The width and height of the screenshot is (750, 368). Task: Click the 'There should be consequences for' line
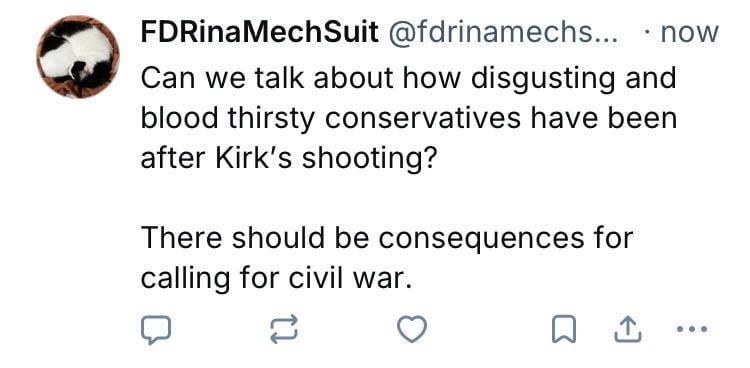pos(387,238)
